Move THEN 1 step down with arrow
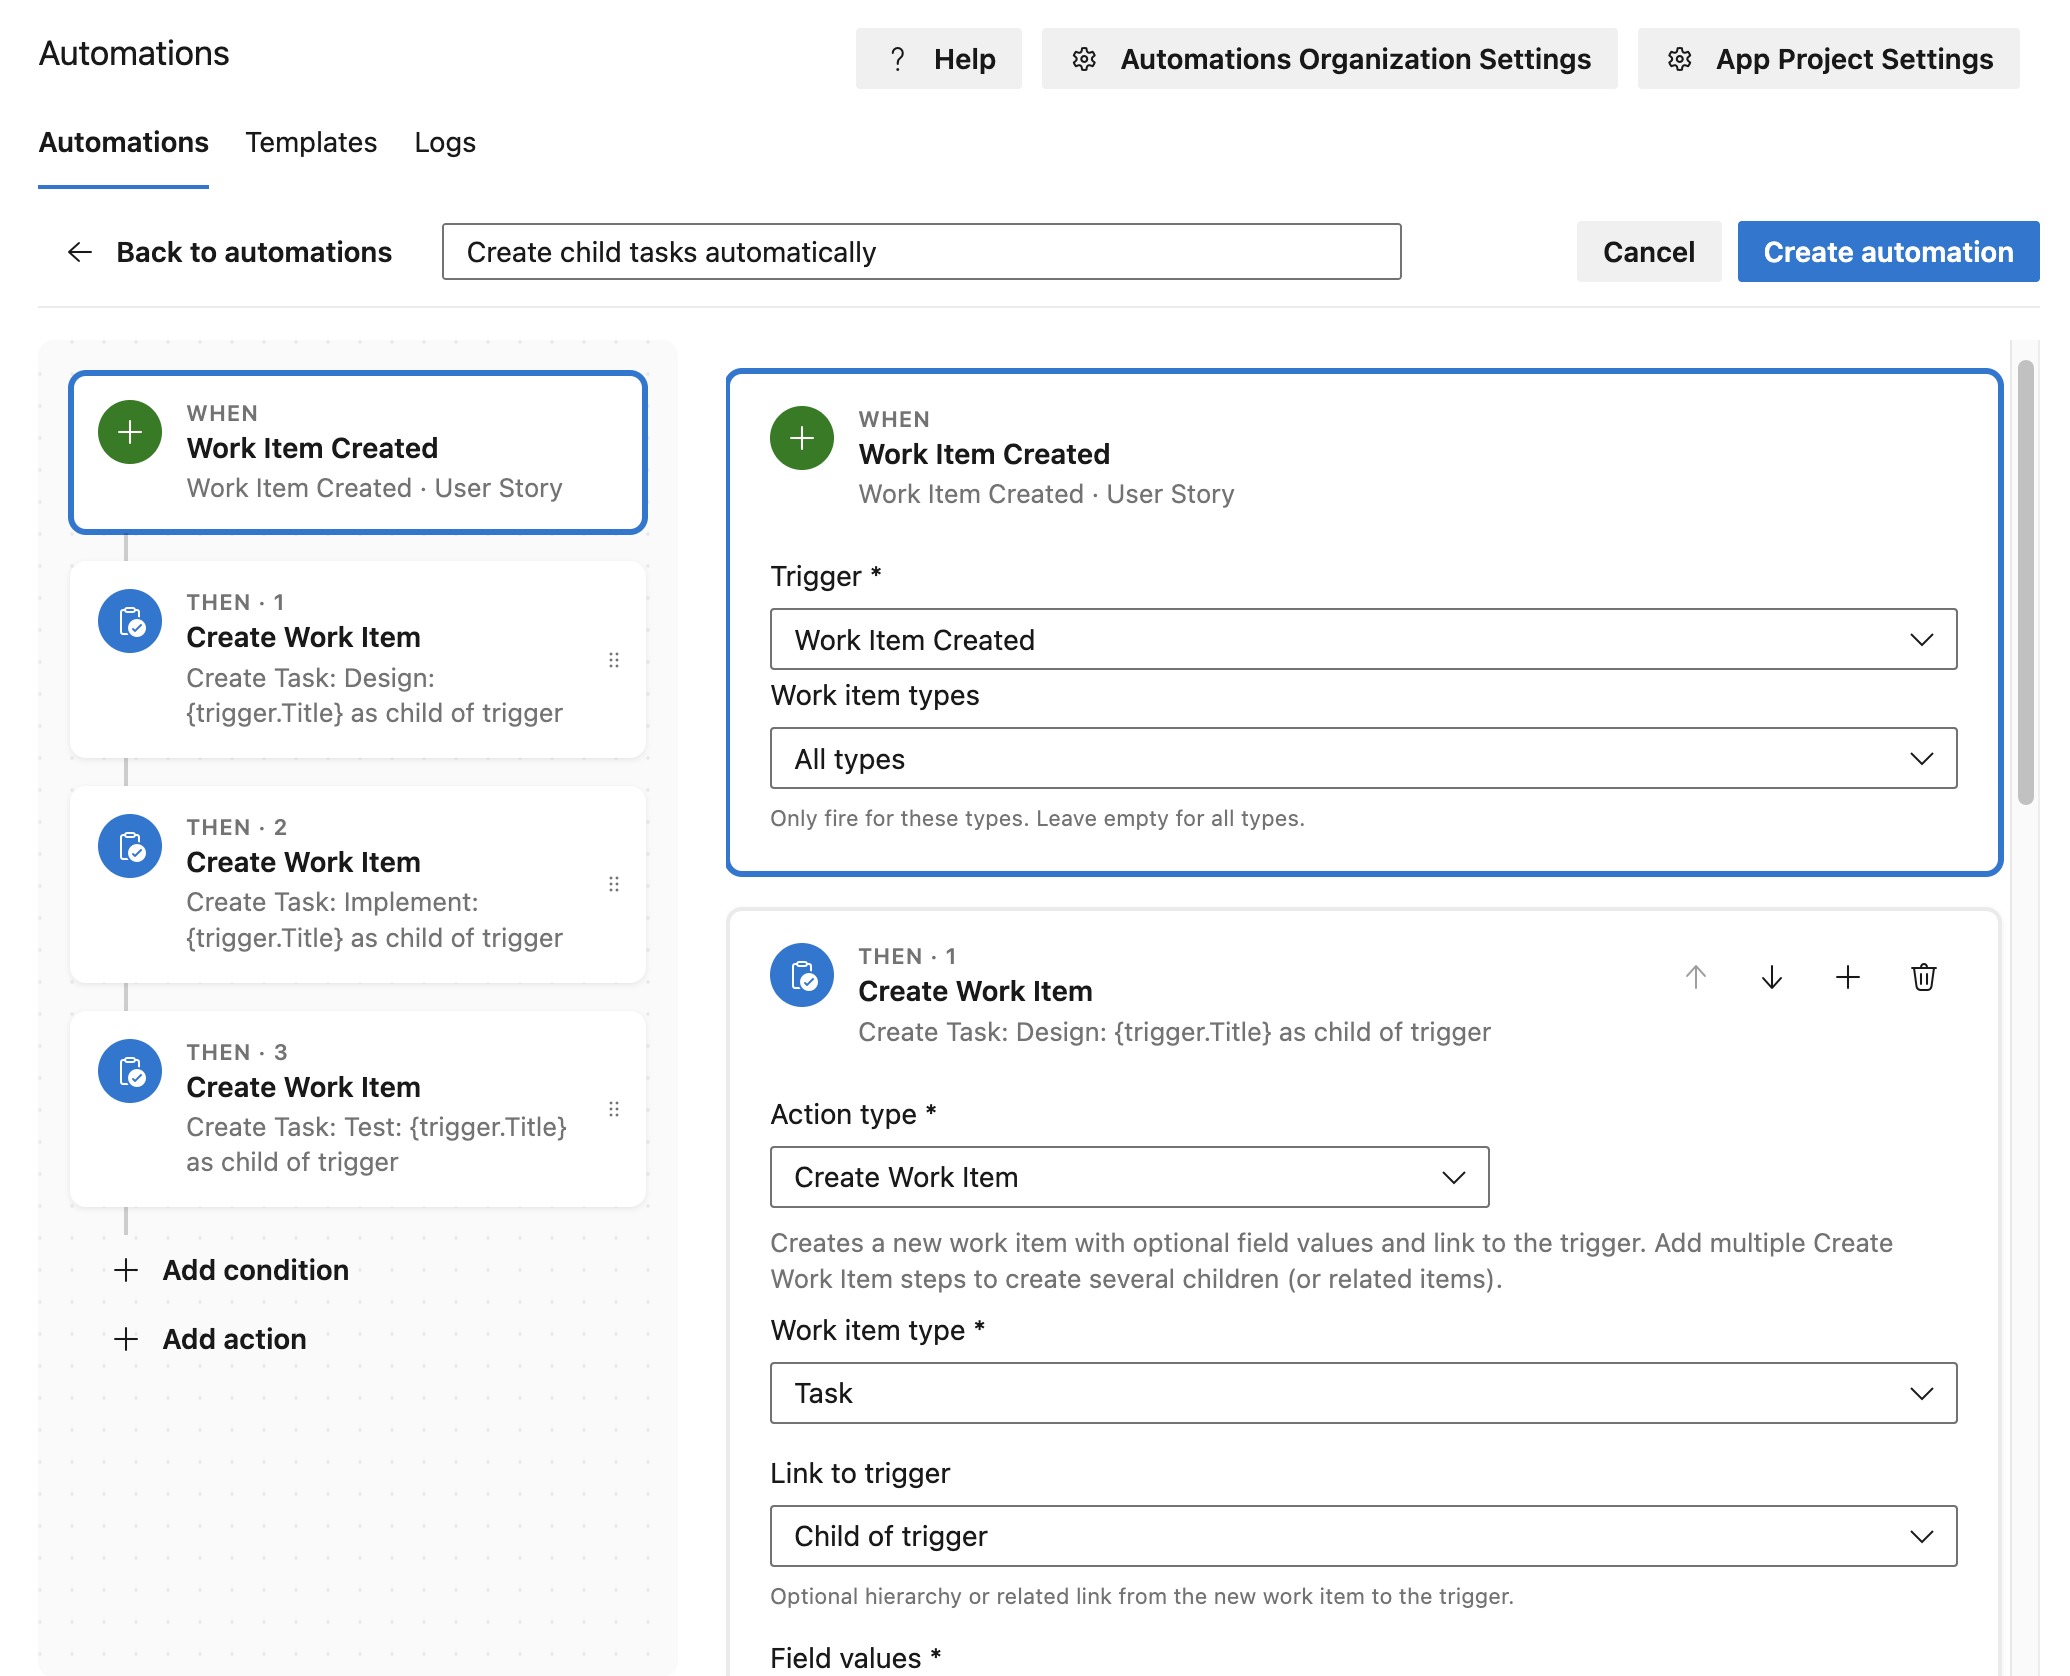The height and width of the screenshot is (1676, 2070). point(1772,977)
